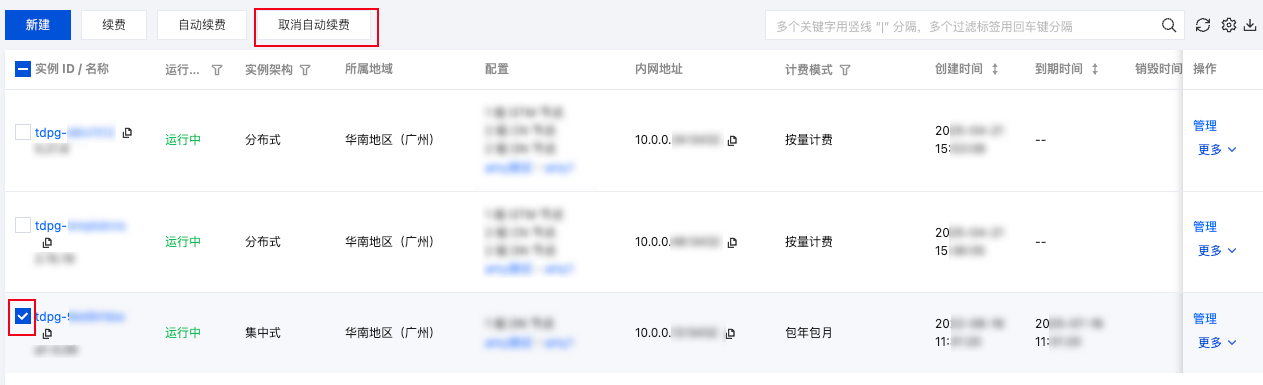1263x385 pixels.
Task: Copy the first instance ID
Action: point(127,132)
